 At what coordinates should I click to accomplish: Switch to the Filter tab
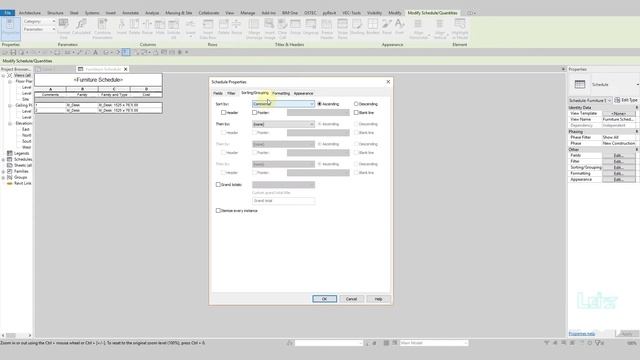coord(231,93)
